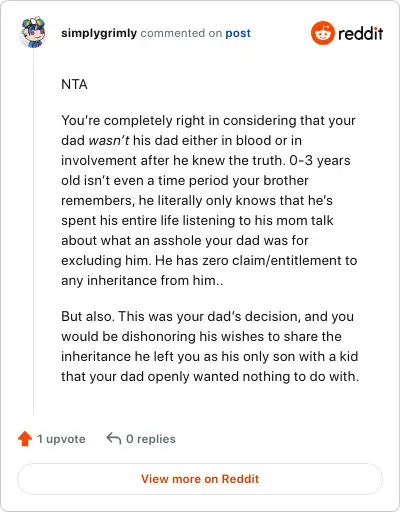Open the 'View more on Reddit' button
Image resolution: width=400 pixels, height=512 pixels.
[x=200, y=479]
